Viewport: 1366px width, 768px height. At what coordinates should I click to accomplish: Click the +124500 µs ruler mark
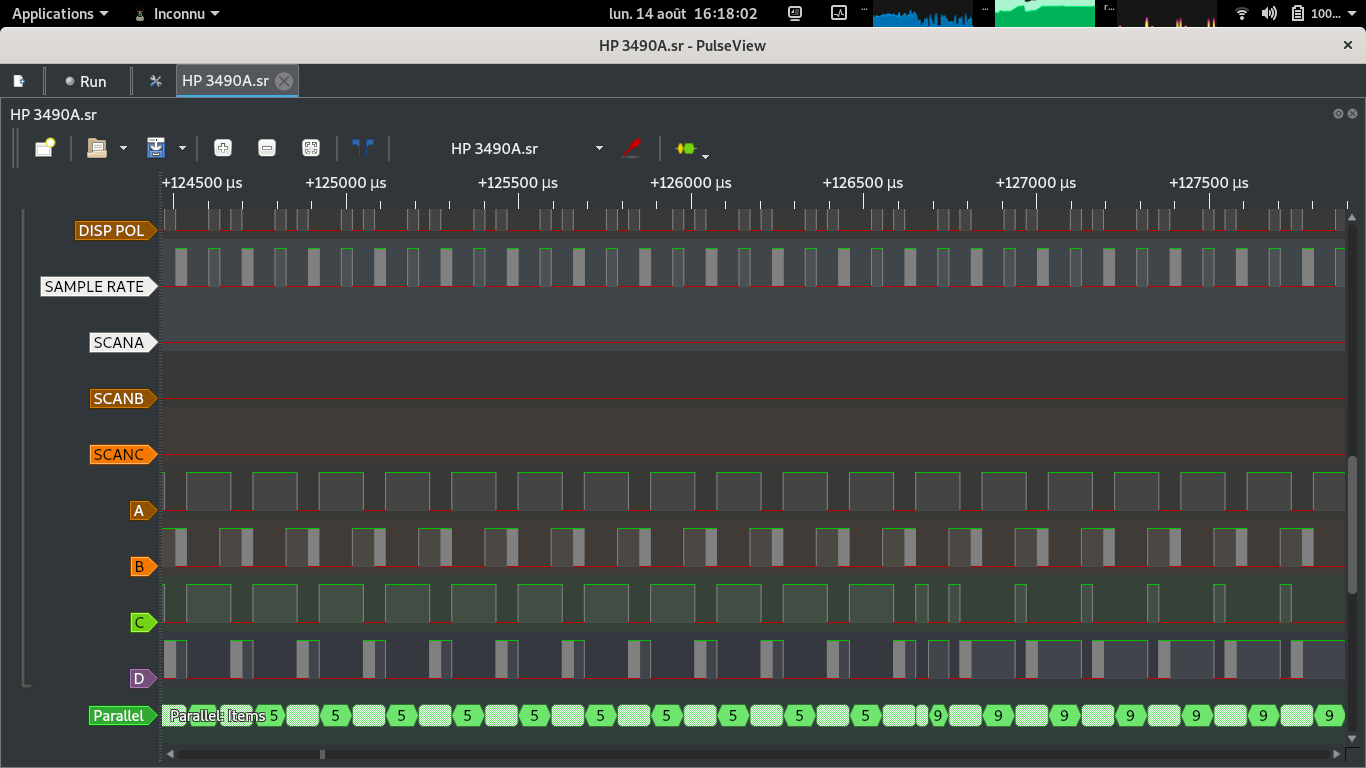pyautogui.click(x=202, y=183)
